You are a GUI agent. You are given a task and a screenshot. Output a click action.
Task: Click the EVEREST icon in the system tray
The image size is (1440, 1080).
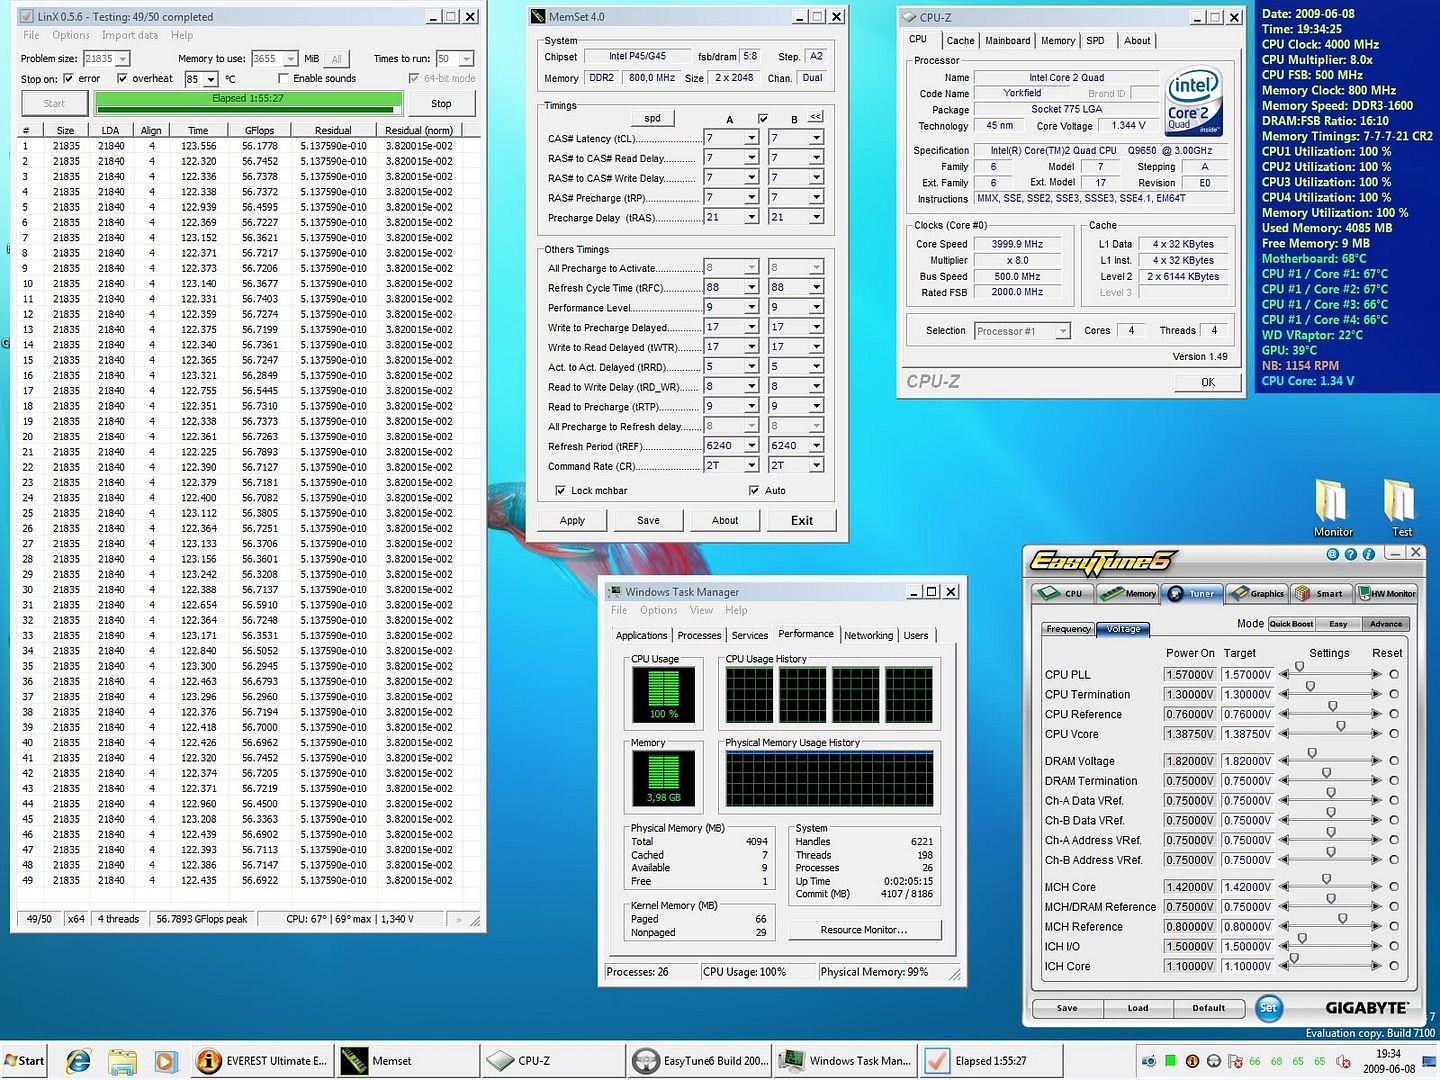pyautogui.click(x=1192, y=1061)
